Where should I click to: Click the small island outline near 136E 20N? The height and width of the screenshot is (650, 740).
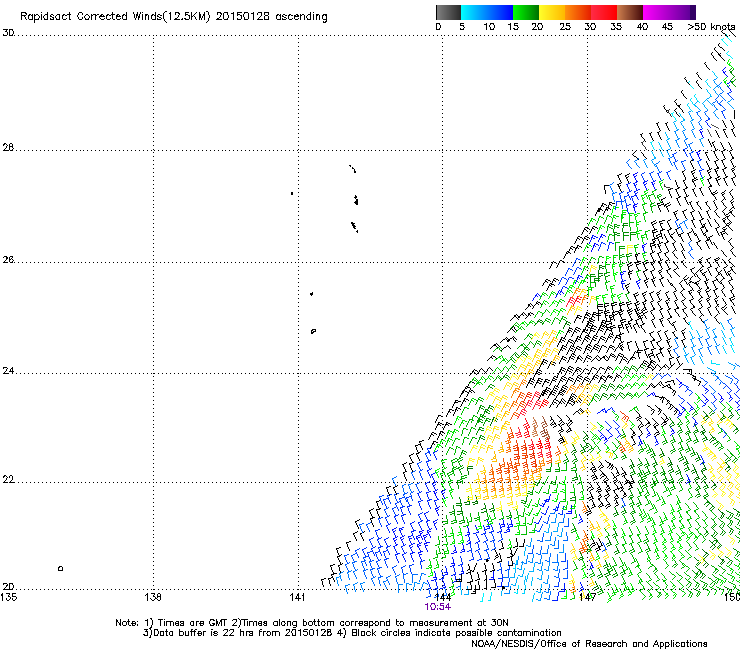tap(60, 568)
